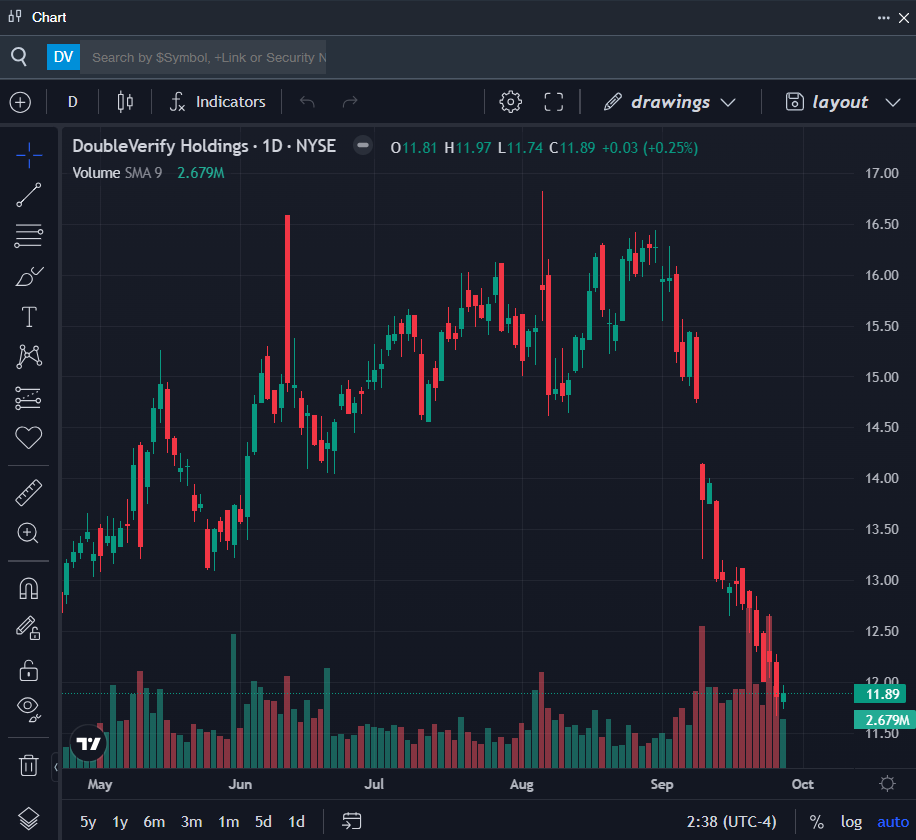Open chart settings gear icon
The height and width of the screenshot is (840, 916).
(x=510, y=102)
